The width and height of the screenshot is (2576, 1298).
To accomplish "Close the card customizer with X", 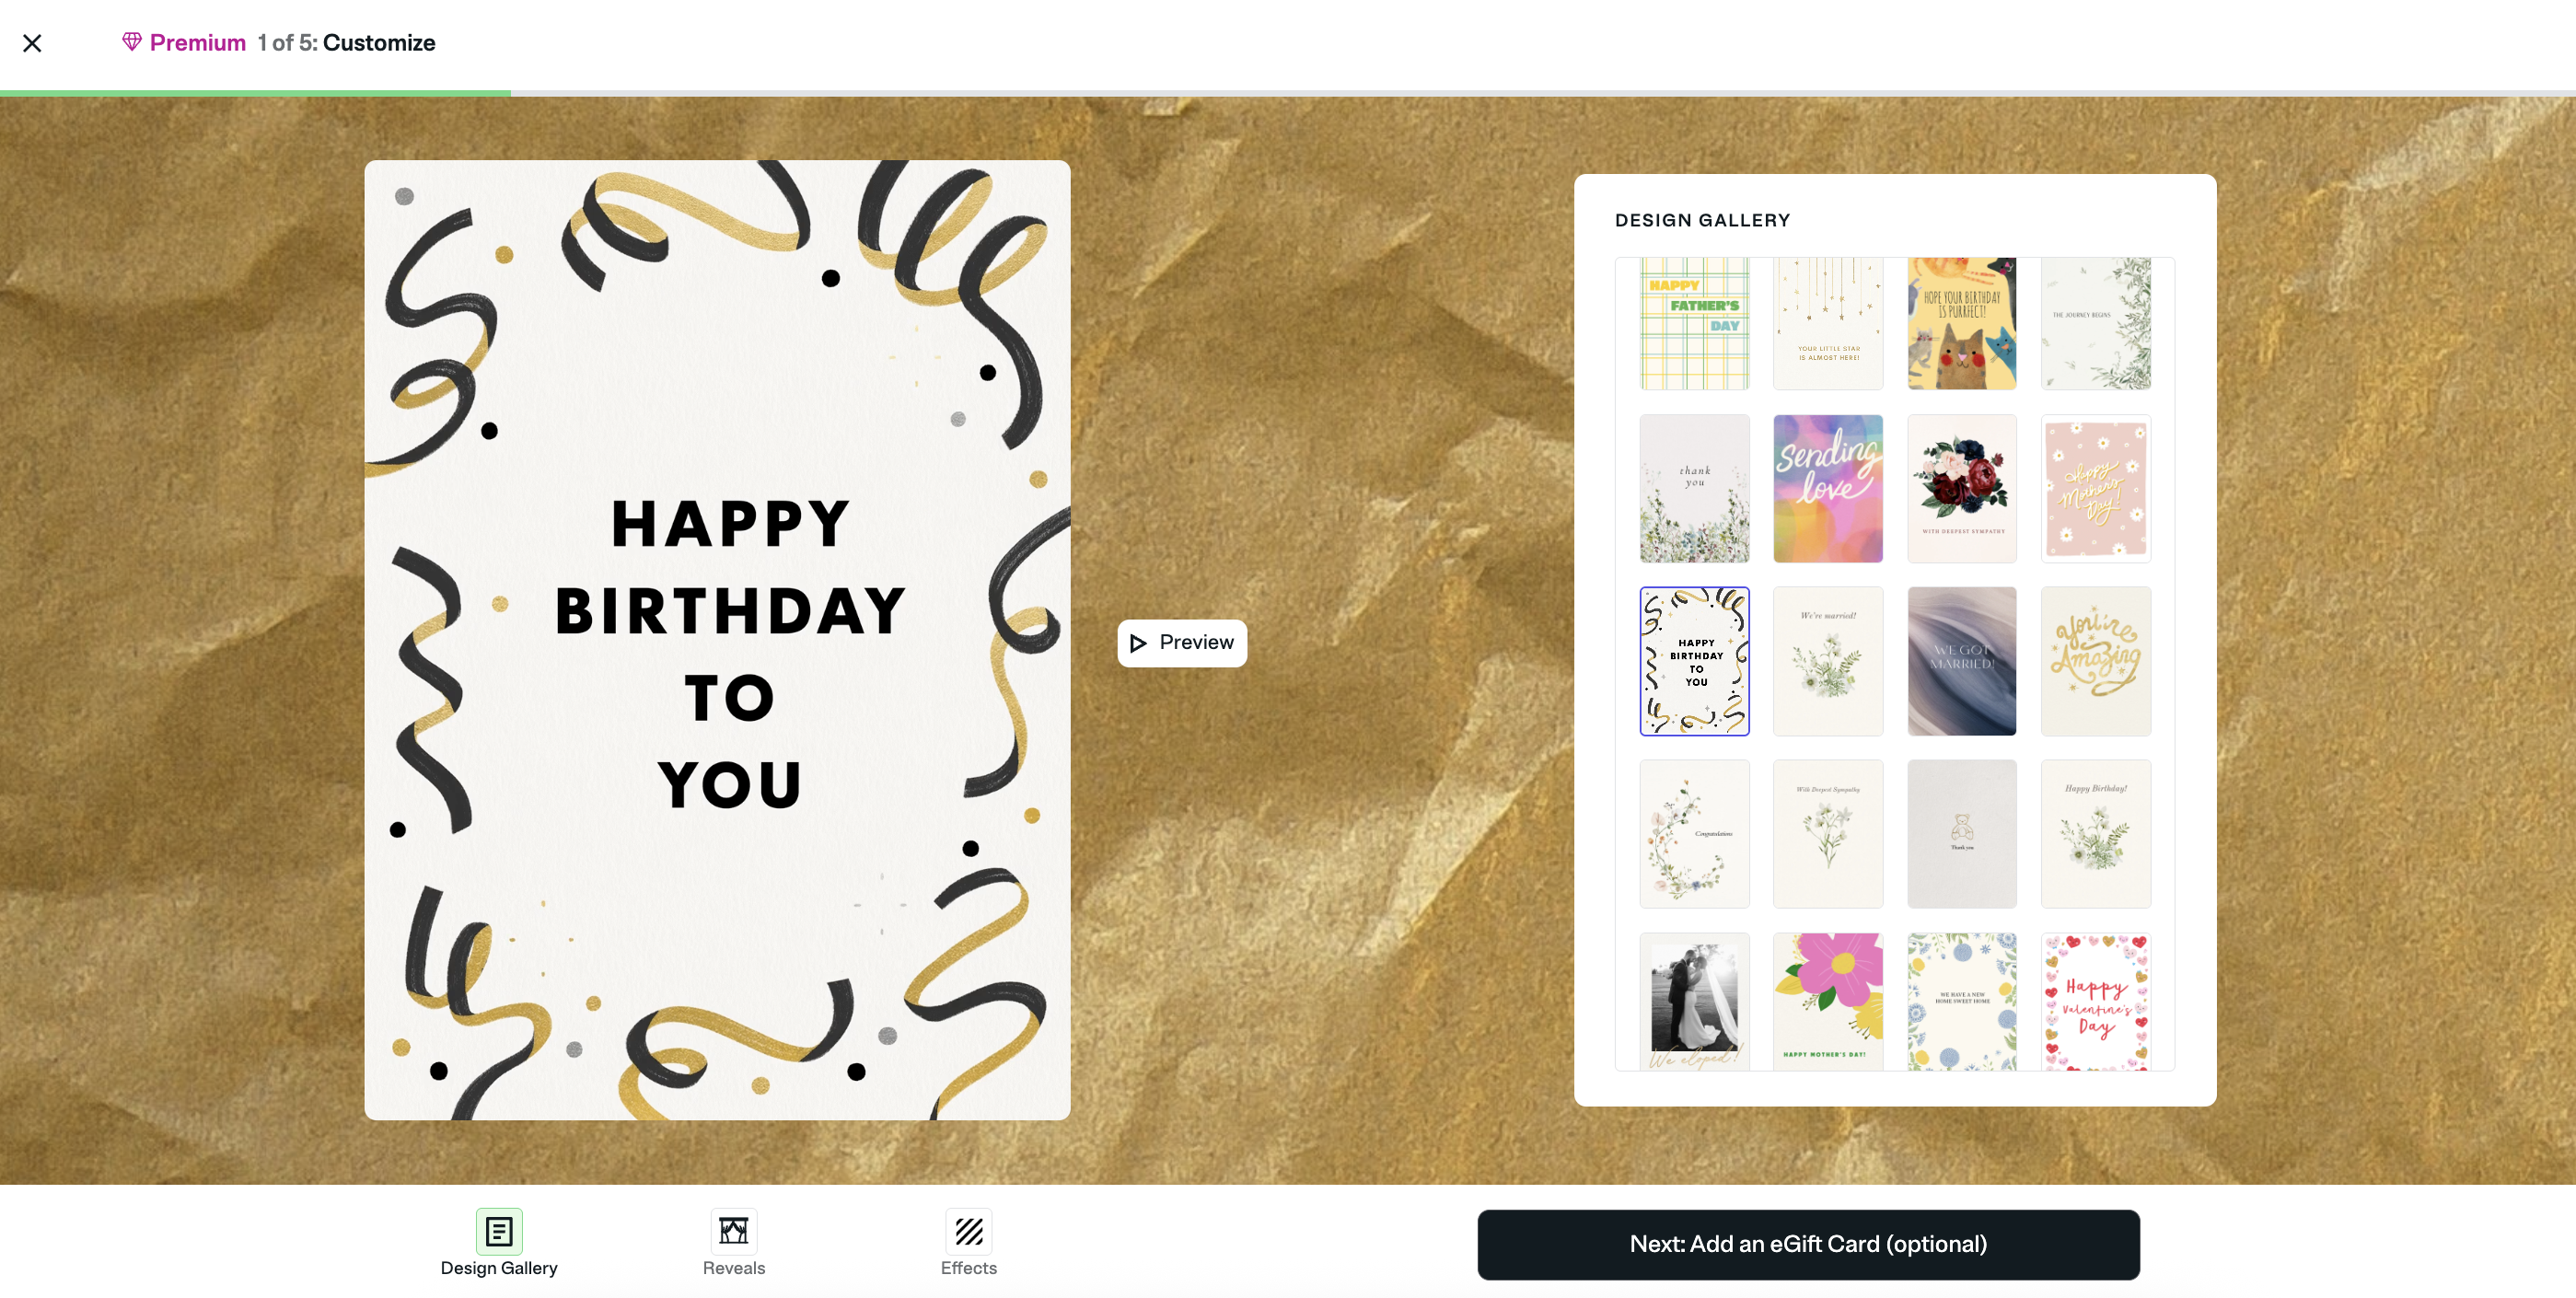I will (32, 43).
